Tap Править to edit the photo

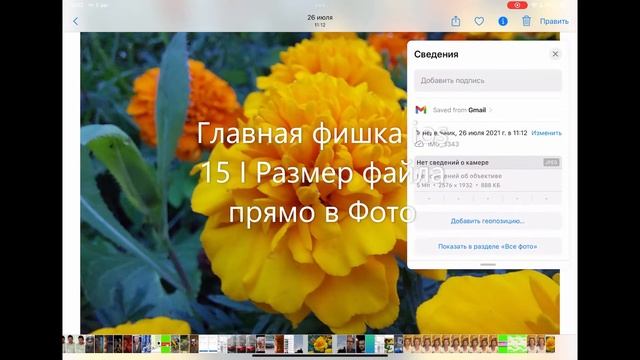tap(554, 21)
